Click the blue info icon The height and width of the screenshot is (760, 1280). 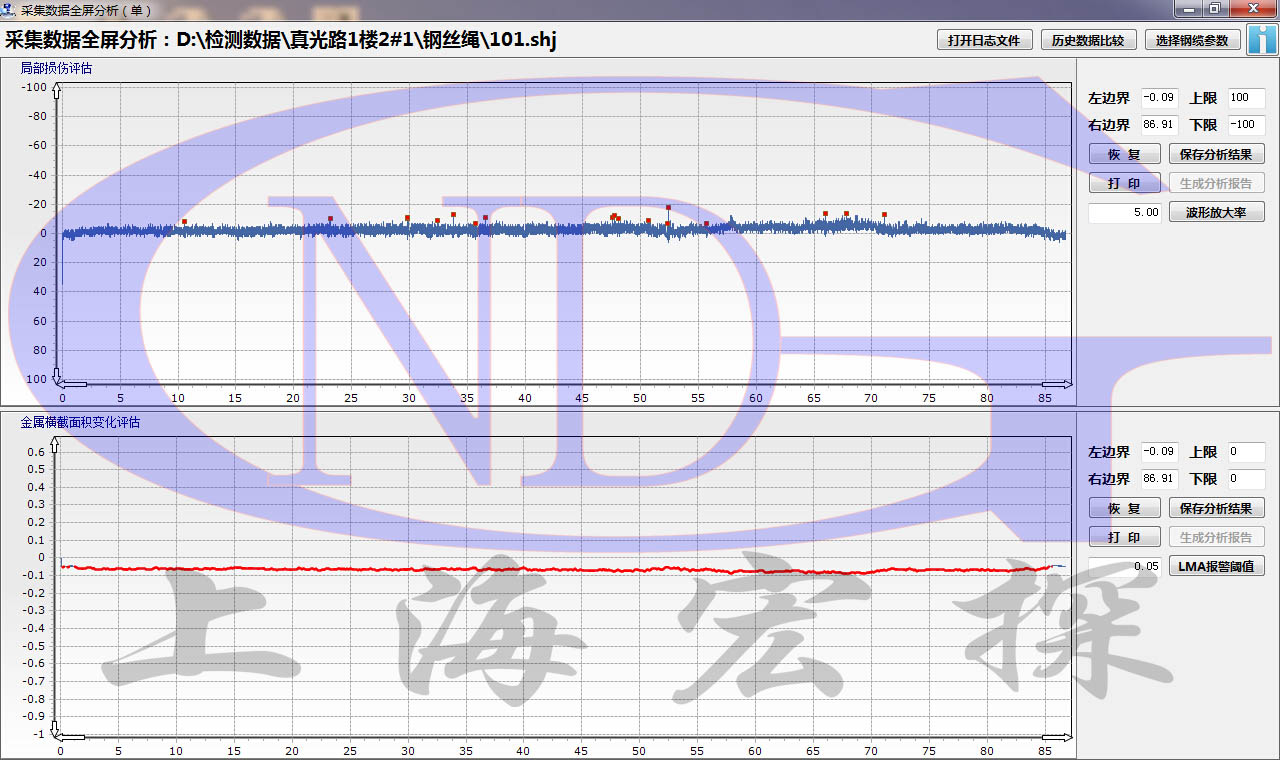pos(1263,40)
